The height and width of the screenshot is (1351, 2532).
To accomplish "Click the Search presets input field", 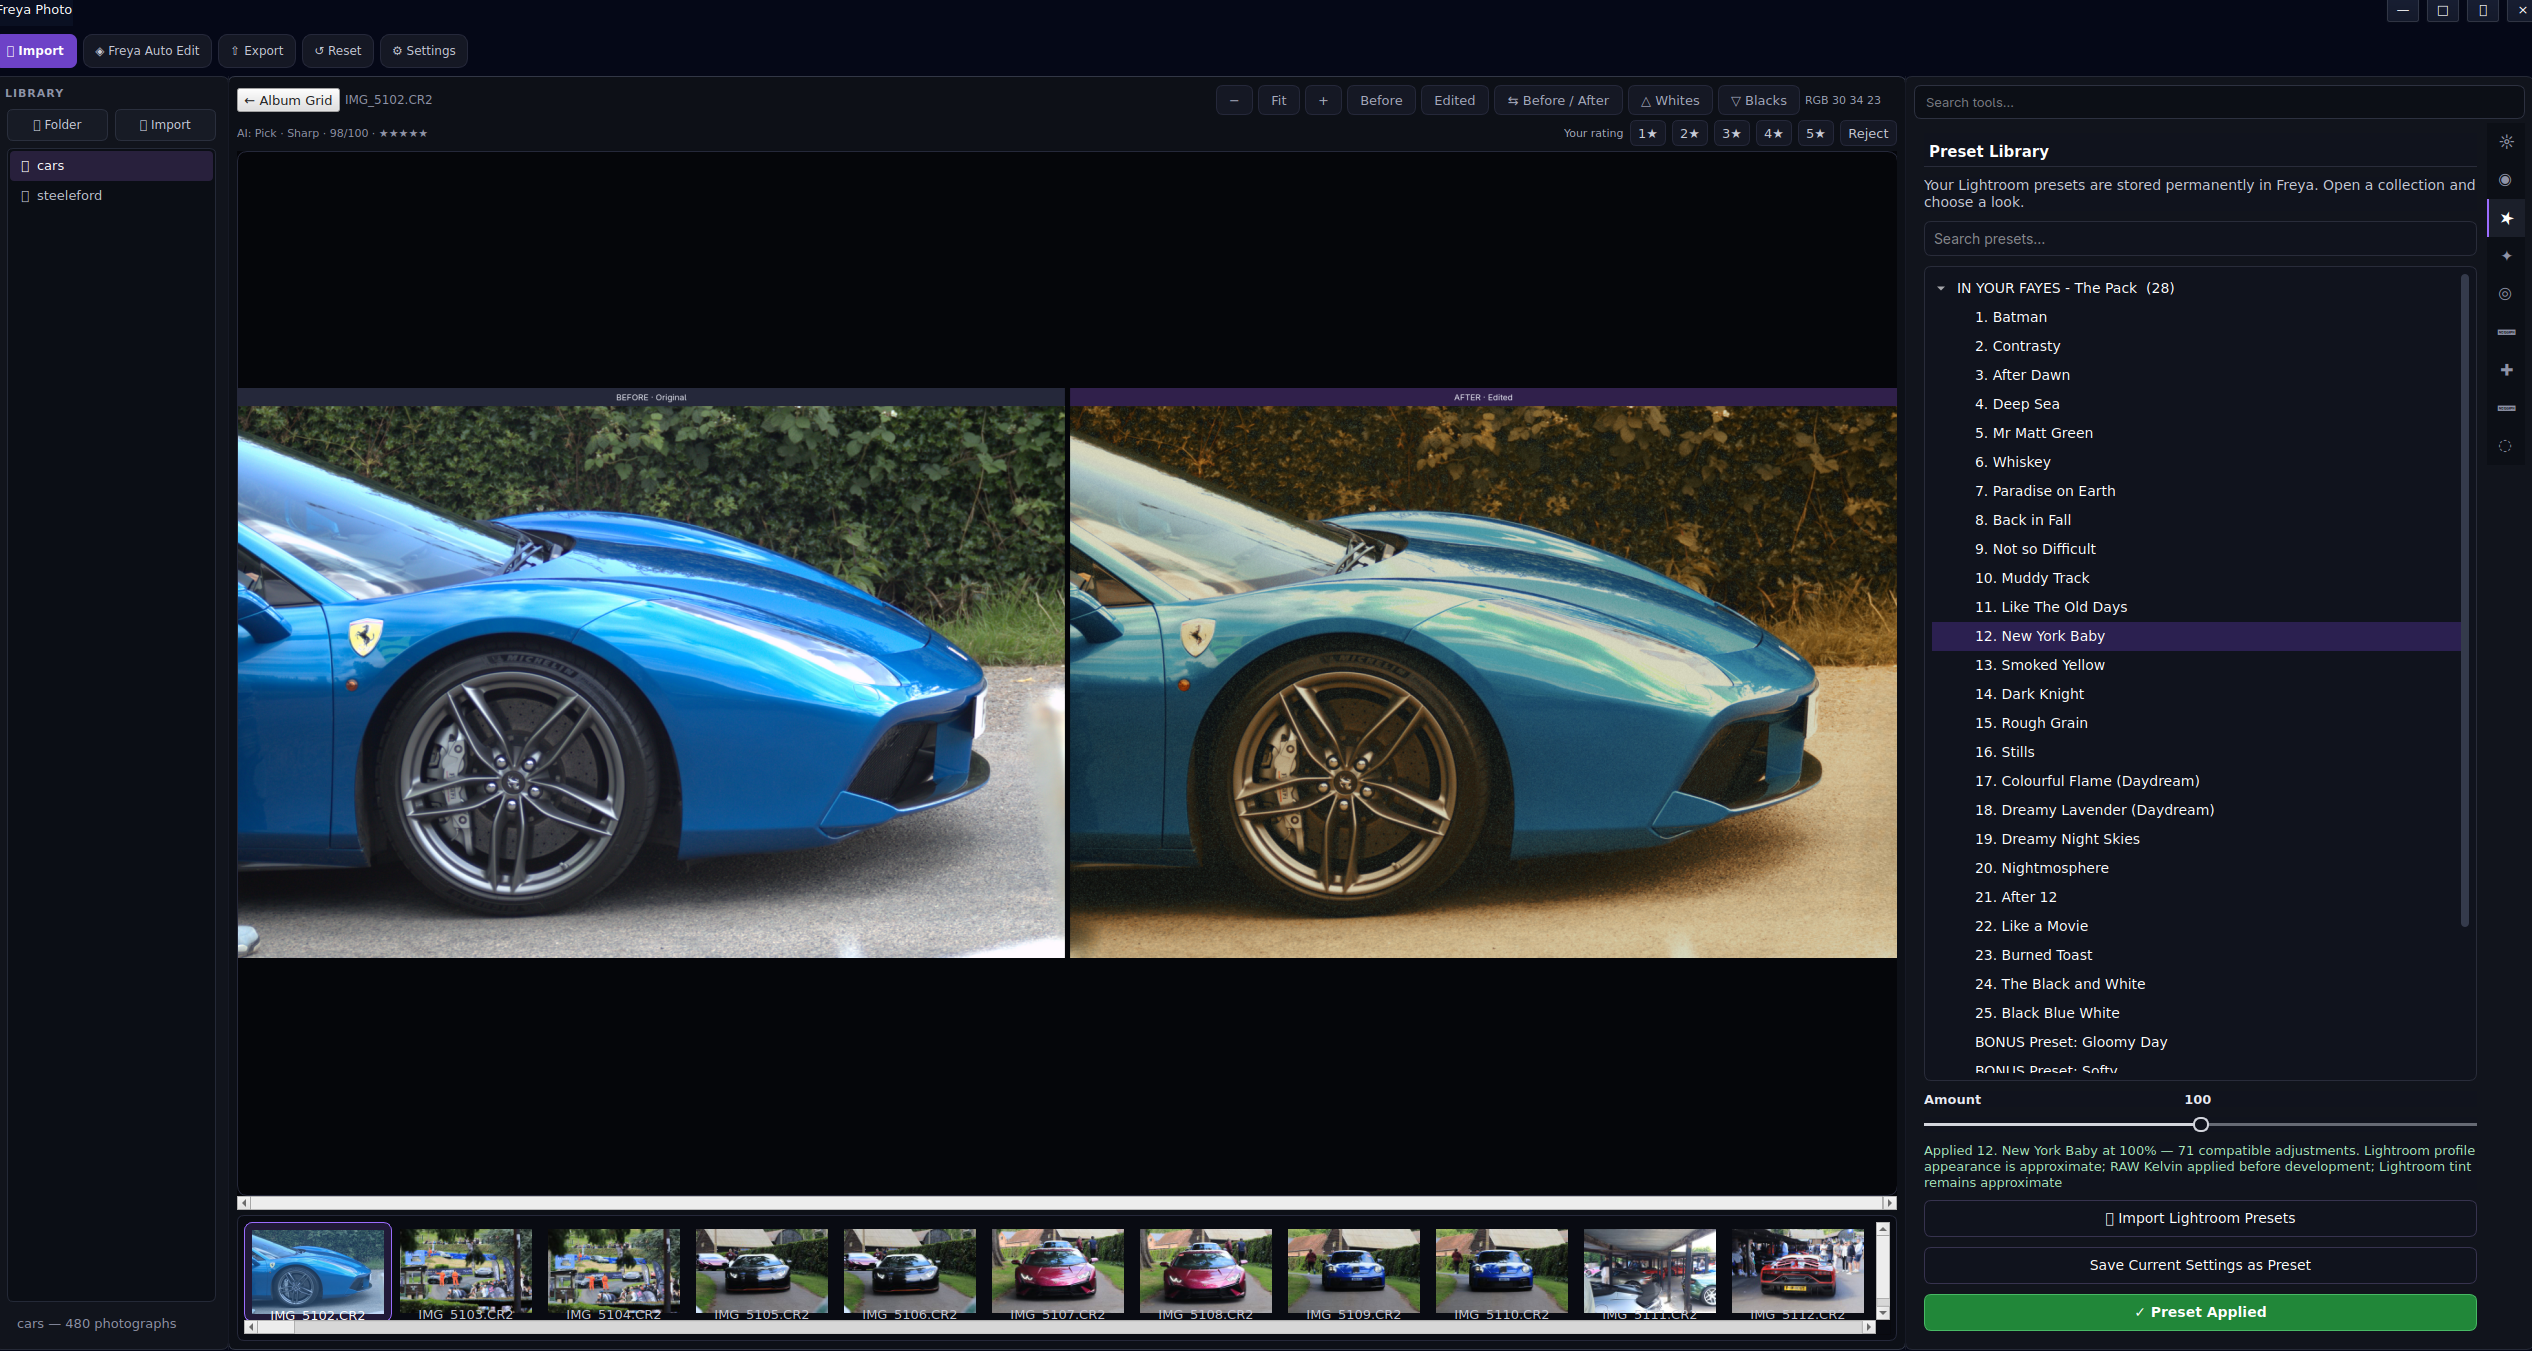I will click(x=2200, y=239).
